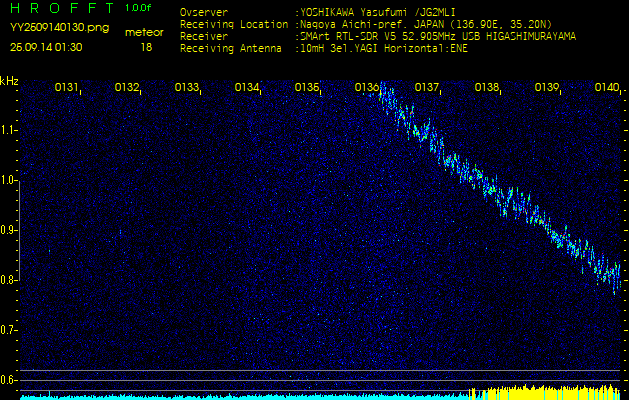The image size is (629, 400).
Task: Click the 0135 time marker
Action: (307, 88)
